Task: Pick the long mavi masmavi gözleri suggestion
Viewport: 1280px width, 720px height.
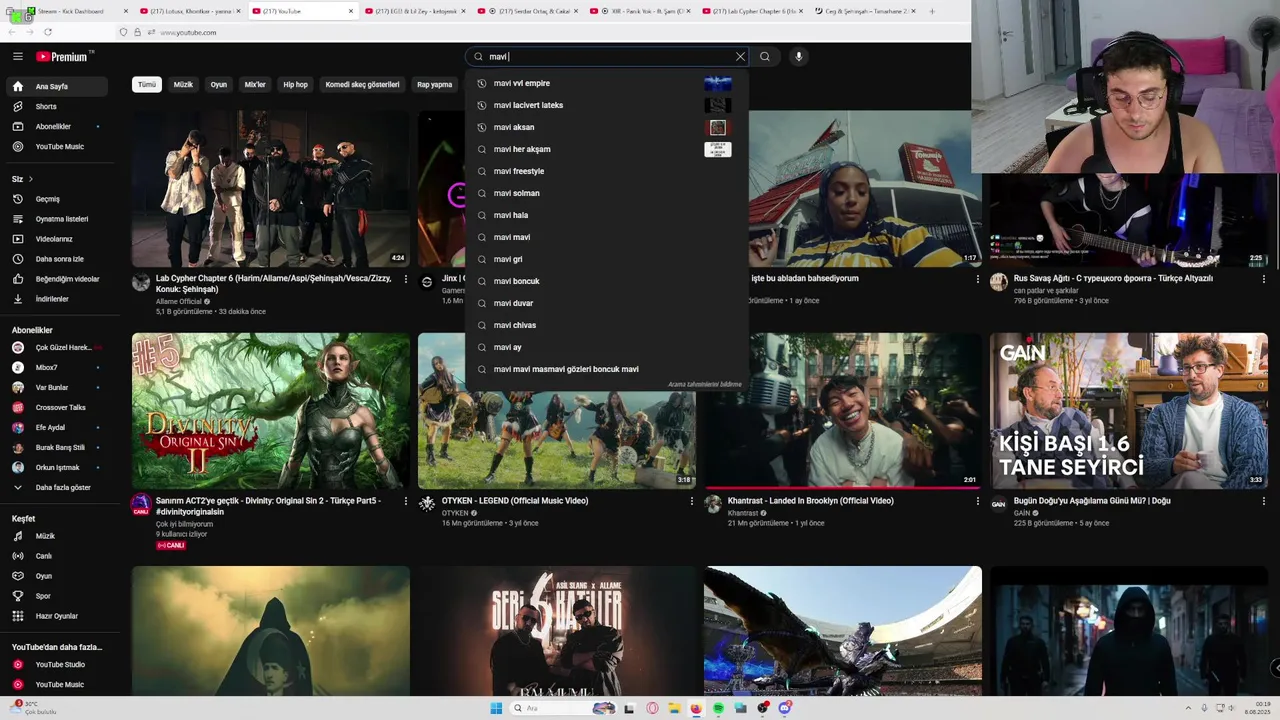Action: [x=606, y=369]
